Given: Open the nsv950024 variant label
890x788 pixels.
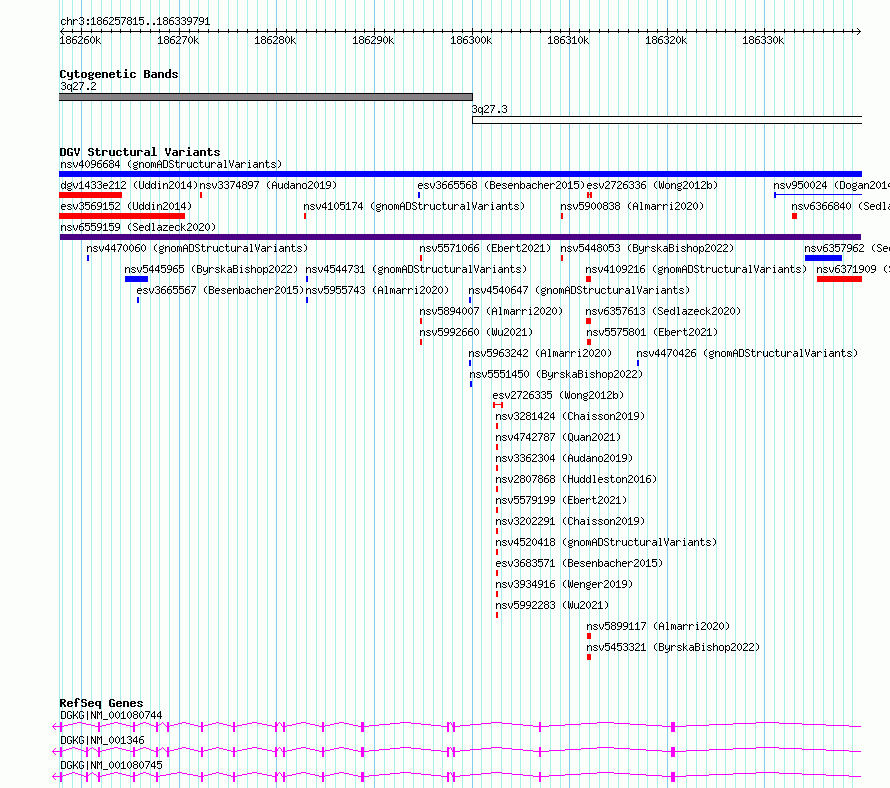Looking at the screenshot, I should coord(831,186).
